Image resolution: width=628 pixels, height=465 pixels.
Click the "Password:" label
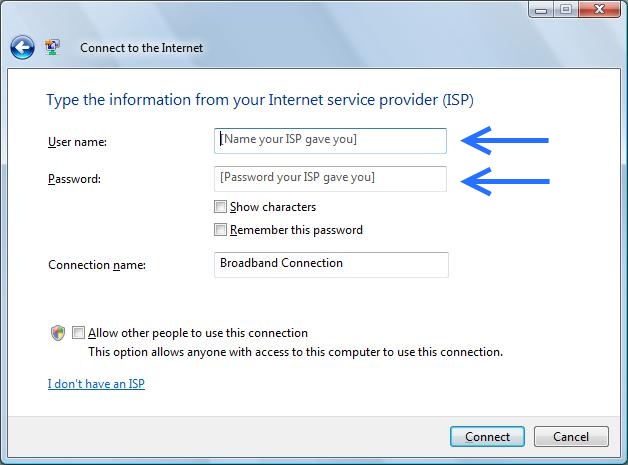(74, 180)
